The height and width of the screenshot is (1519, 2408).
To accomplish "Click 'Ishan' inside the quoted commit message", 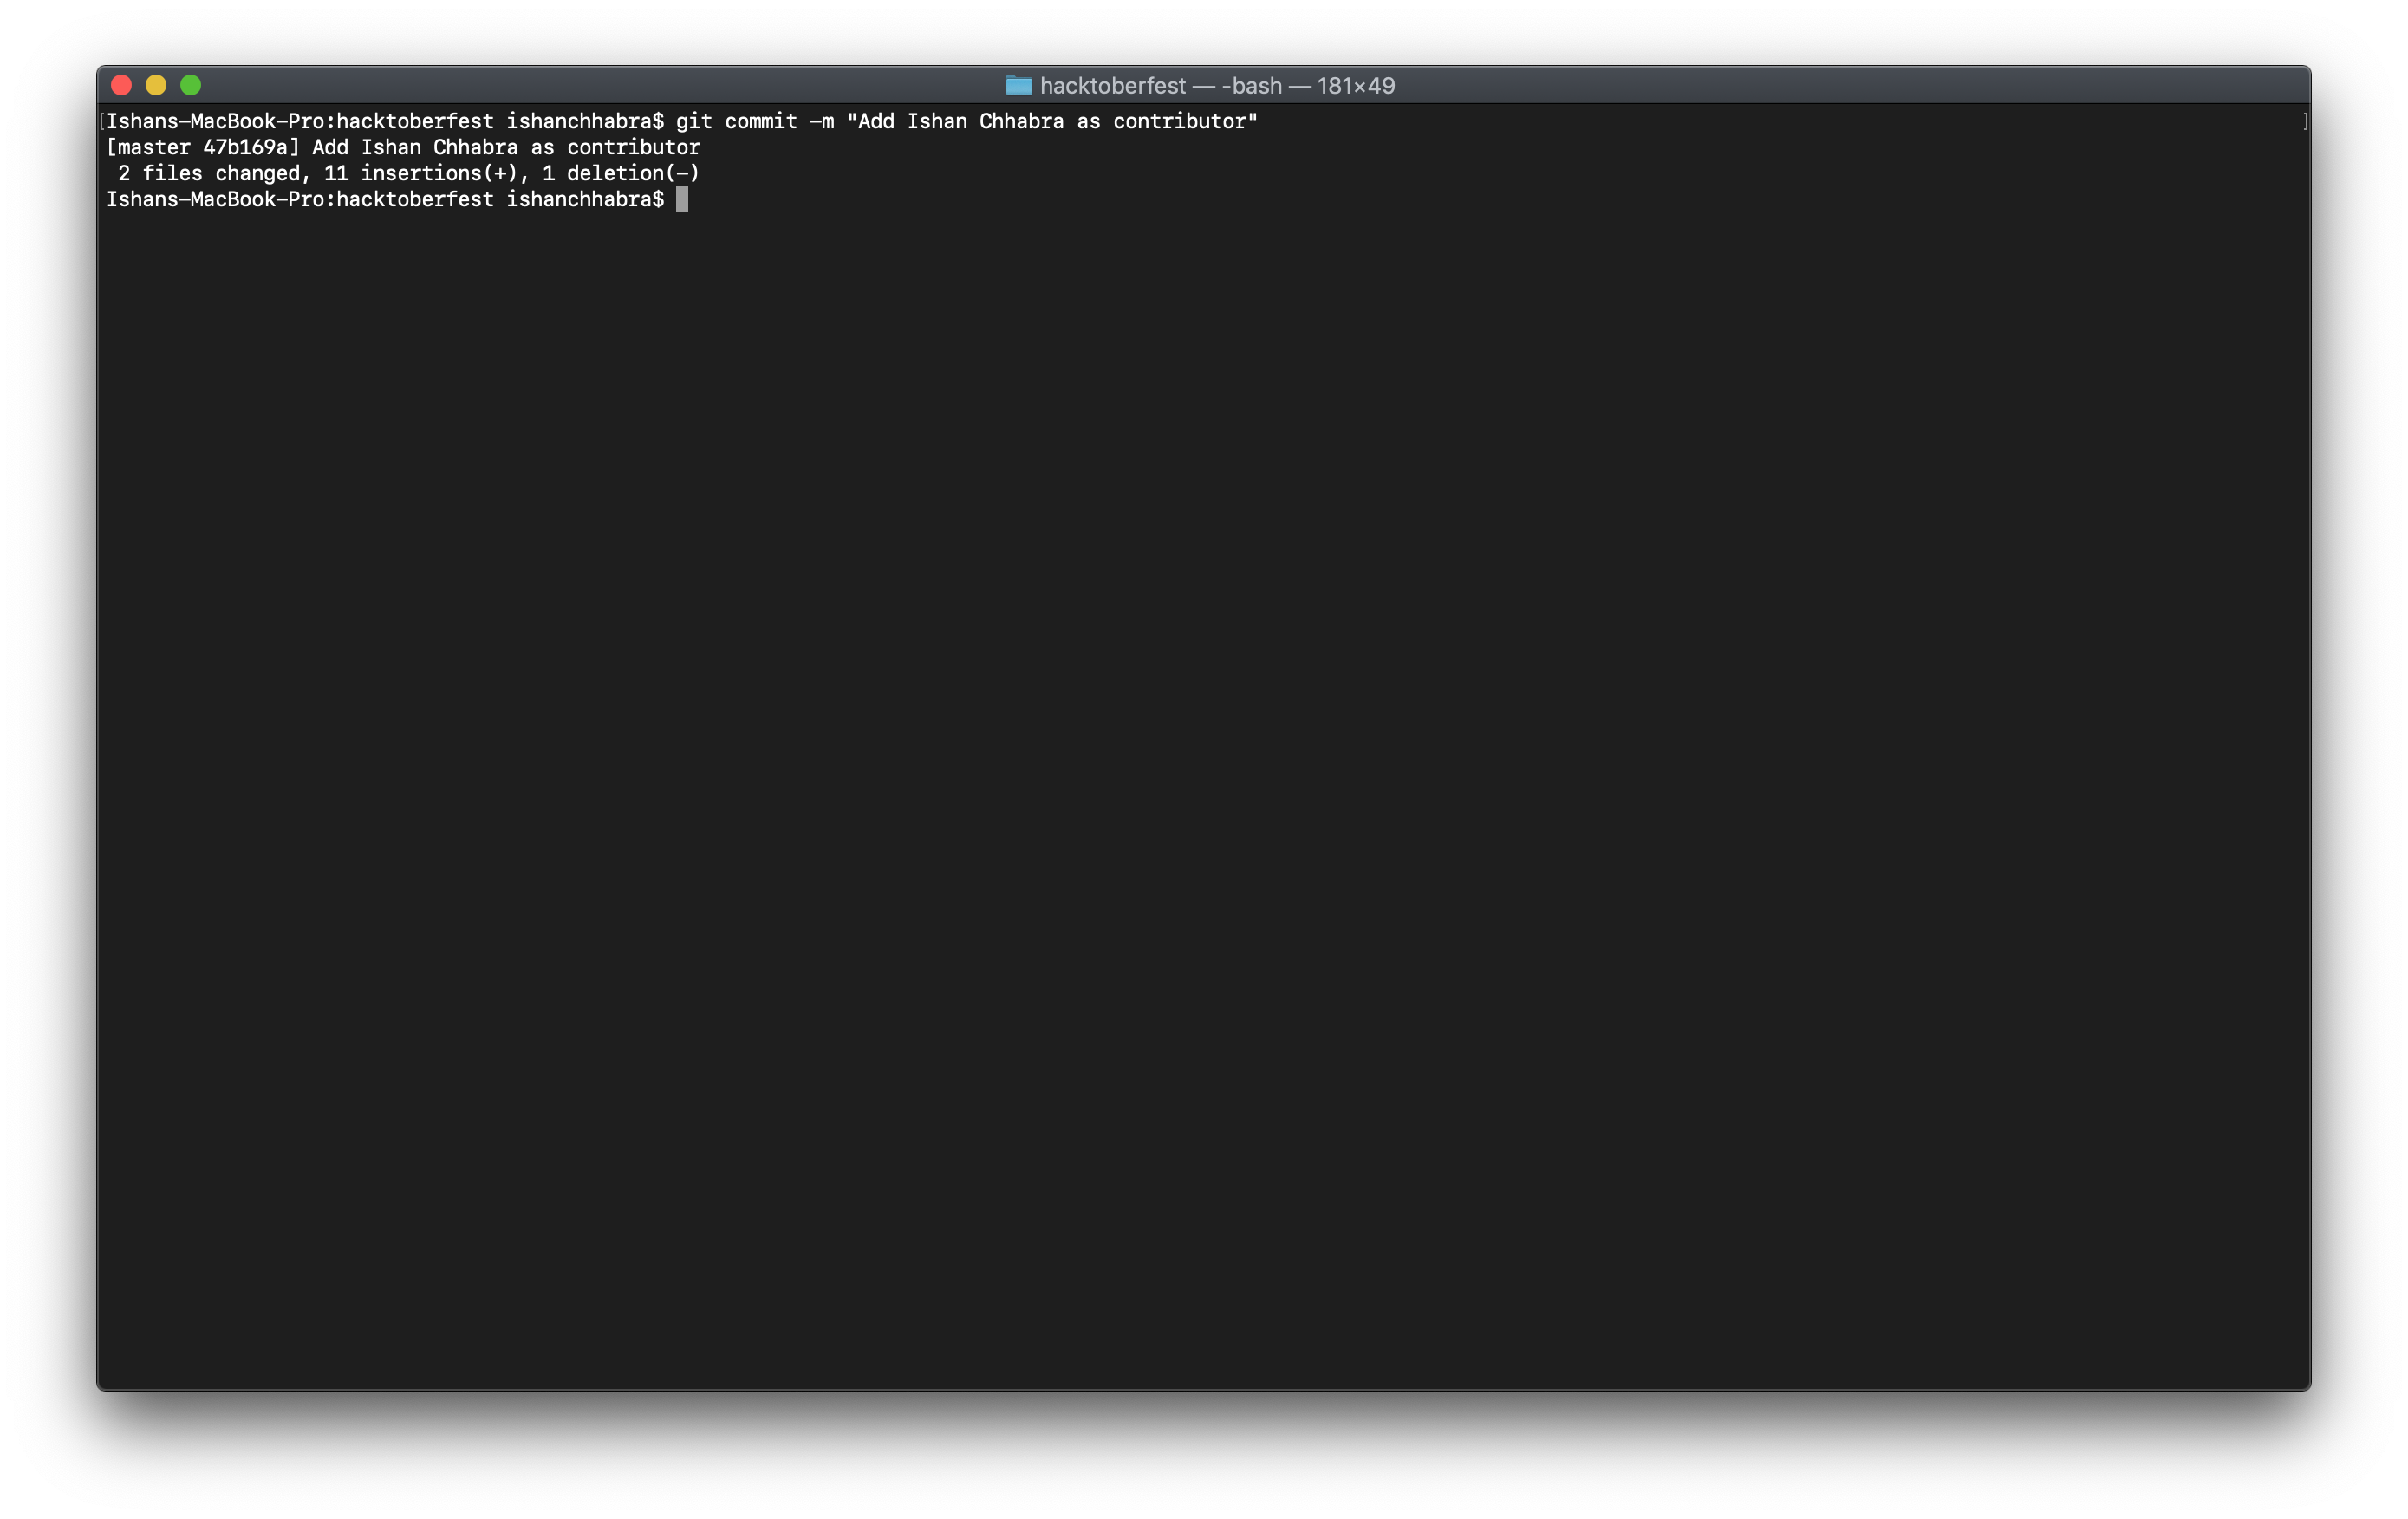I will (x=936, y=121).
